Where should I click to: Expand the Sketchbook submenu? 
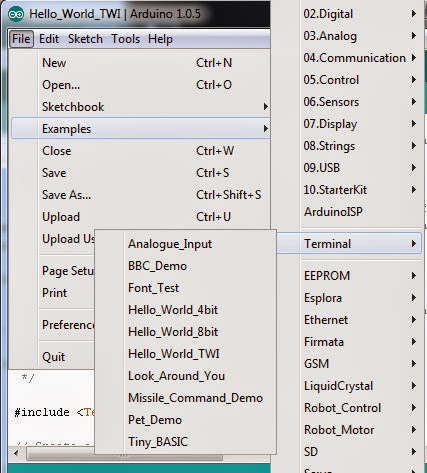[140, 107]
